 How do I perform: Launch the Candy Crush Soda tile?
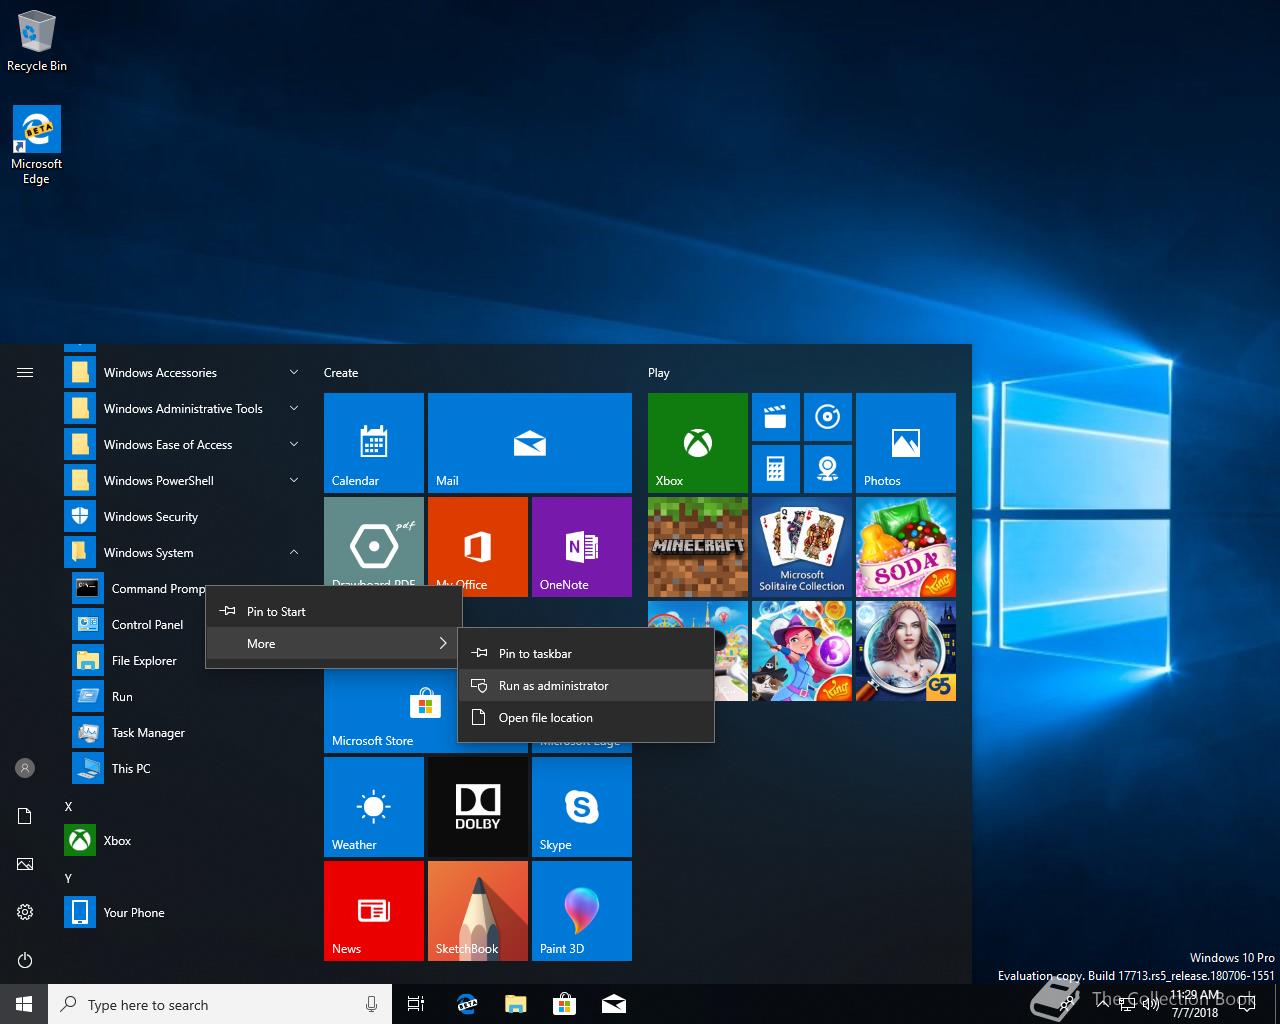[906, 547]
